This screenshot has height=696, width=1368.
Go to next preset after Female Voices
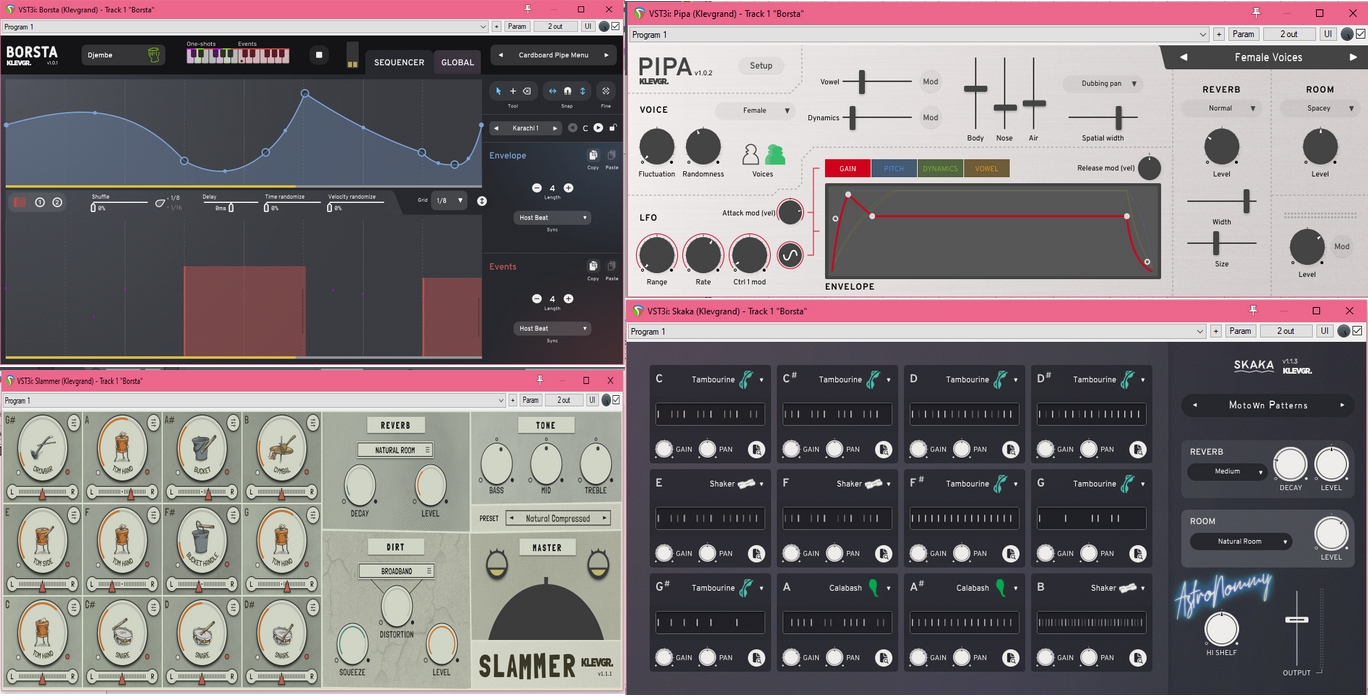(x=1354, y=57)
